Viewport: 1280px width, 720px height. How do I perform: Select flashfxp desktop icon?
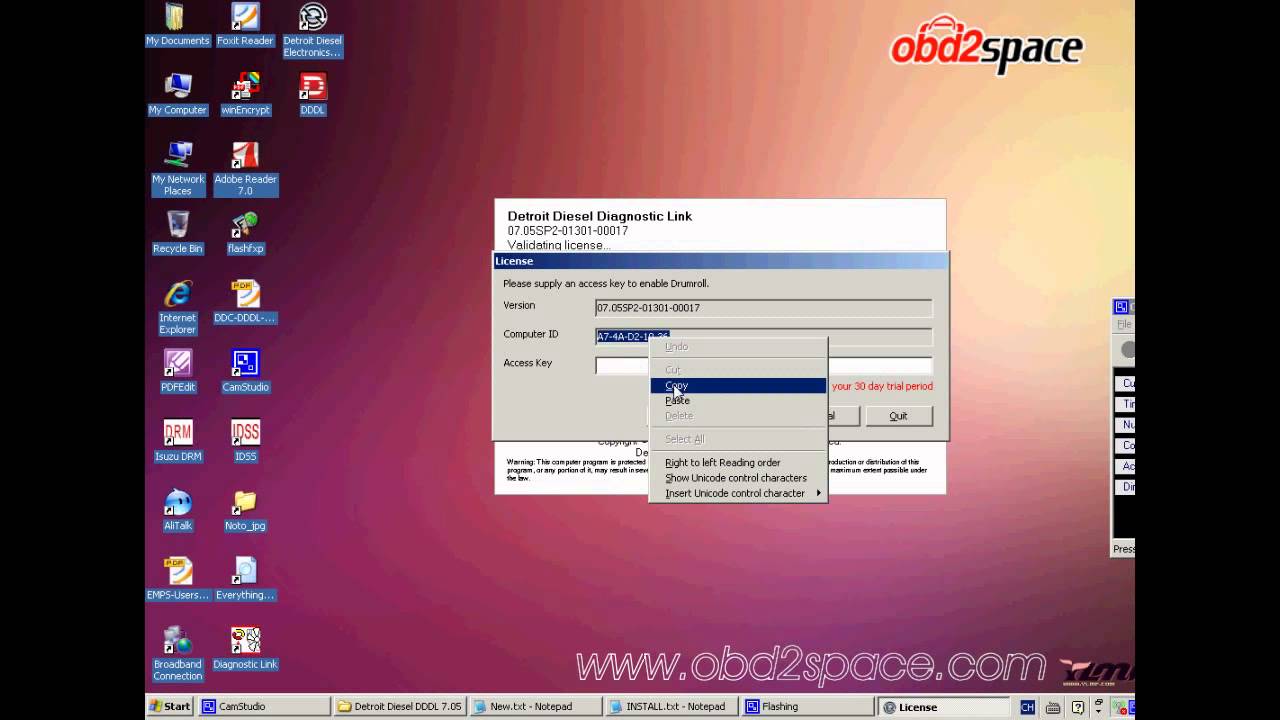[x=245, y=233]
